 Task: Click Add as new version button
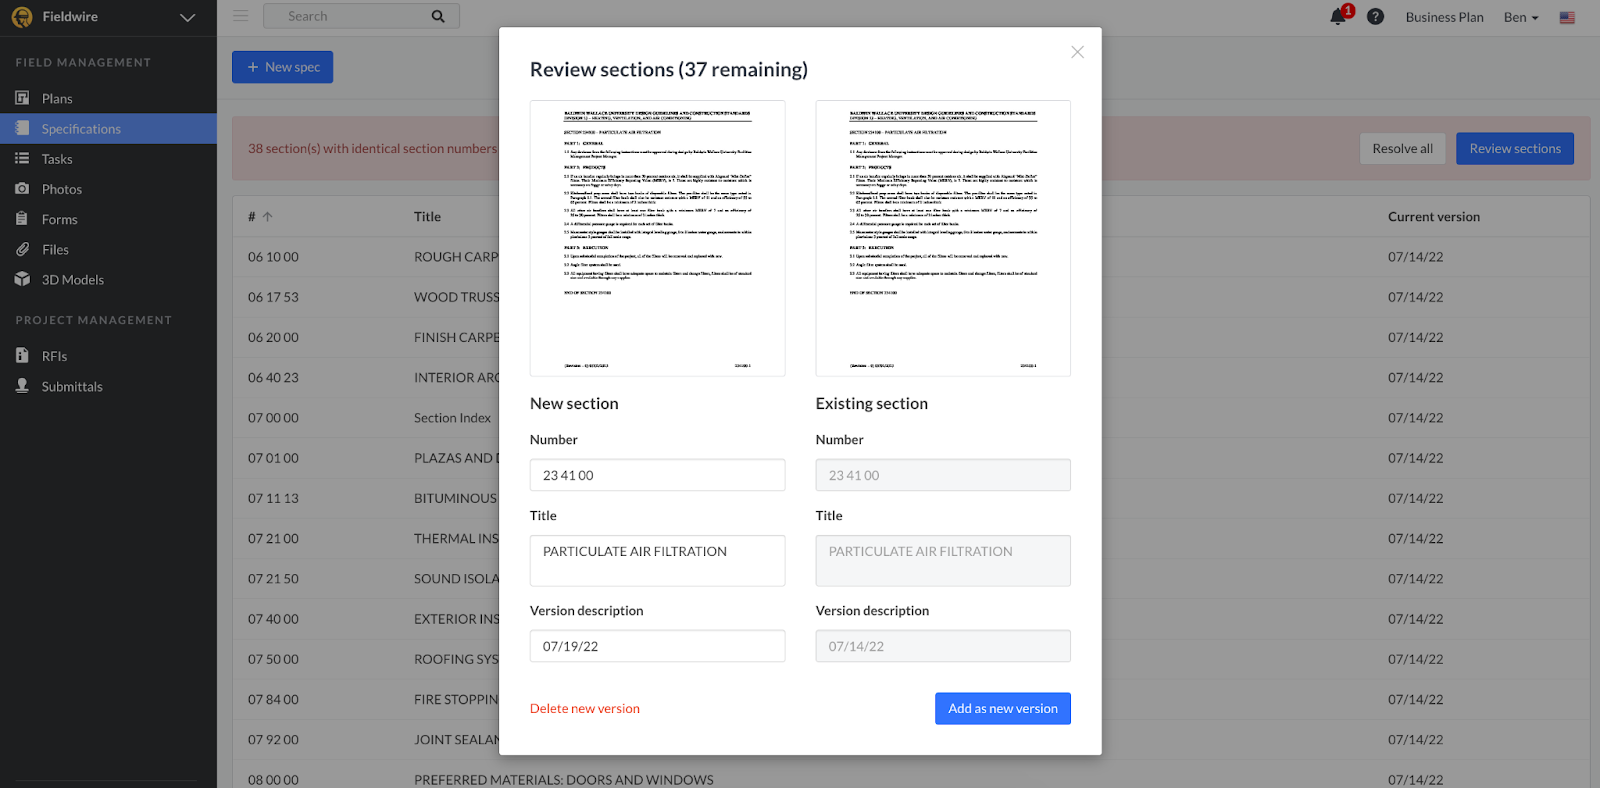pyautogui.click(x=1002, y=709)
